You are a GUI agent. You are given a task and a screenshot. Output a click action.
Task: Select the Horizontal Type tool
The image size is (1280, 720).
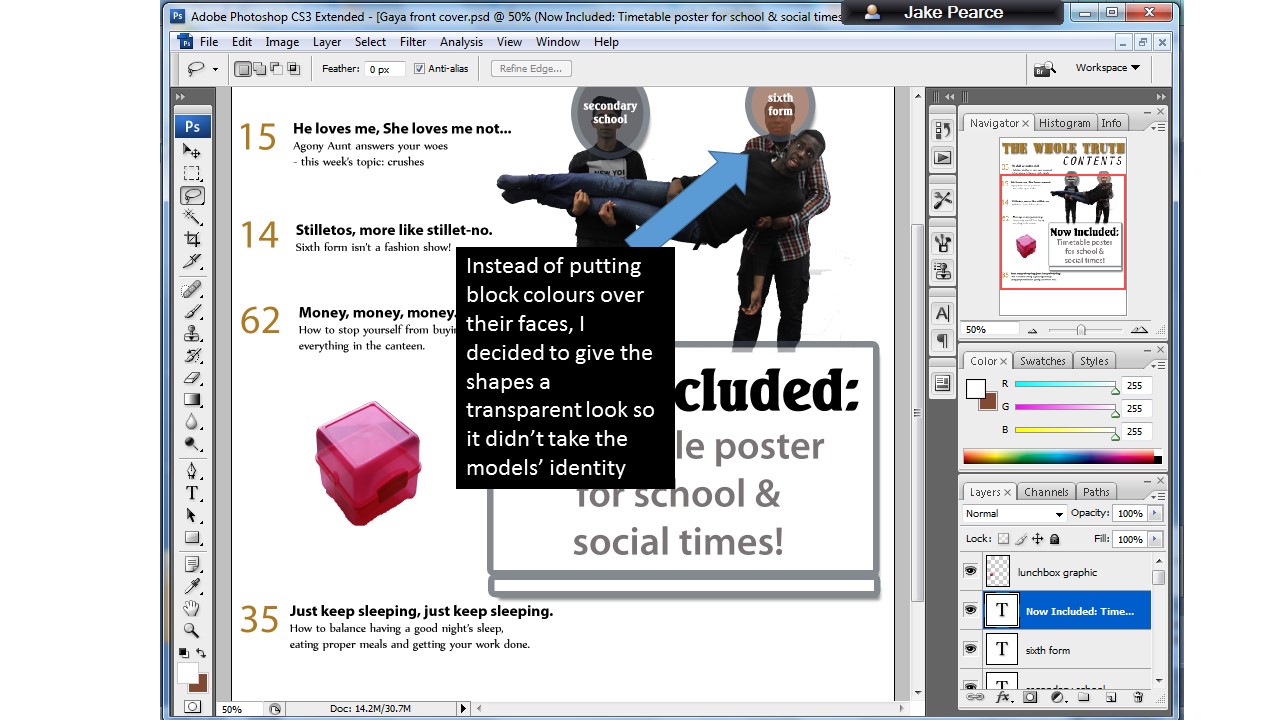point(192,493)
